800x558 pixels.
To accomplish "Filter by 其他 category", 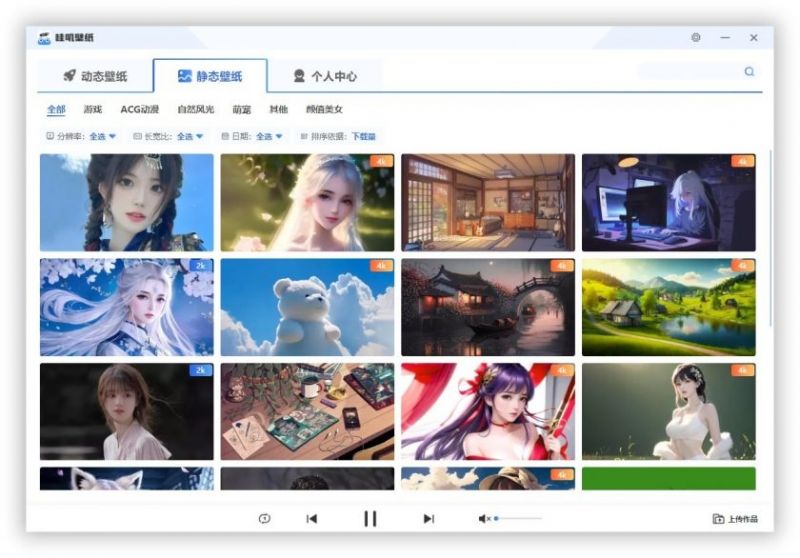I will pos(279,109).
